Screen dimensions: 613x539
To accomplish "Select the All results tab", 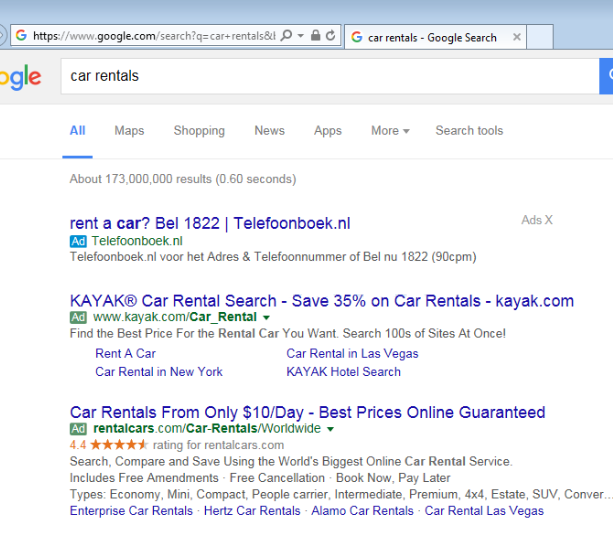I will click(77, 131).
